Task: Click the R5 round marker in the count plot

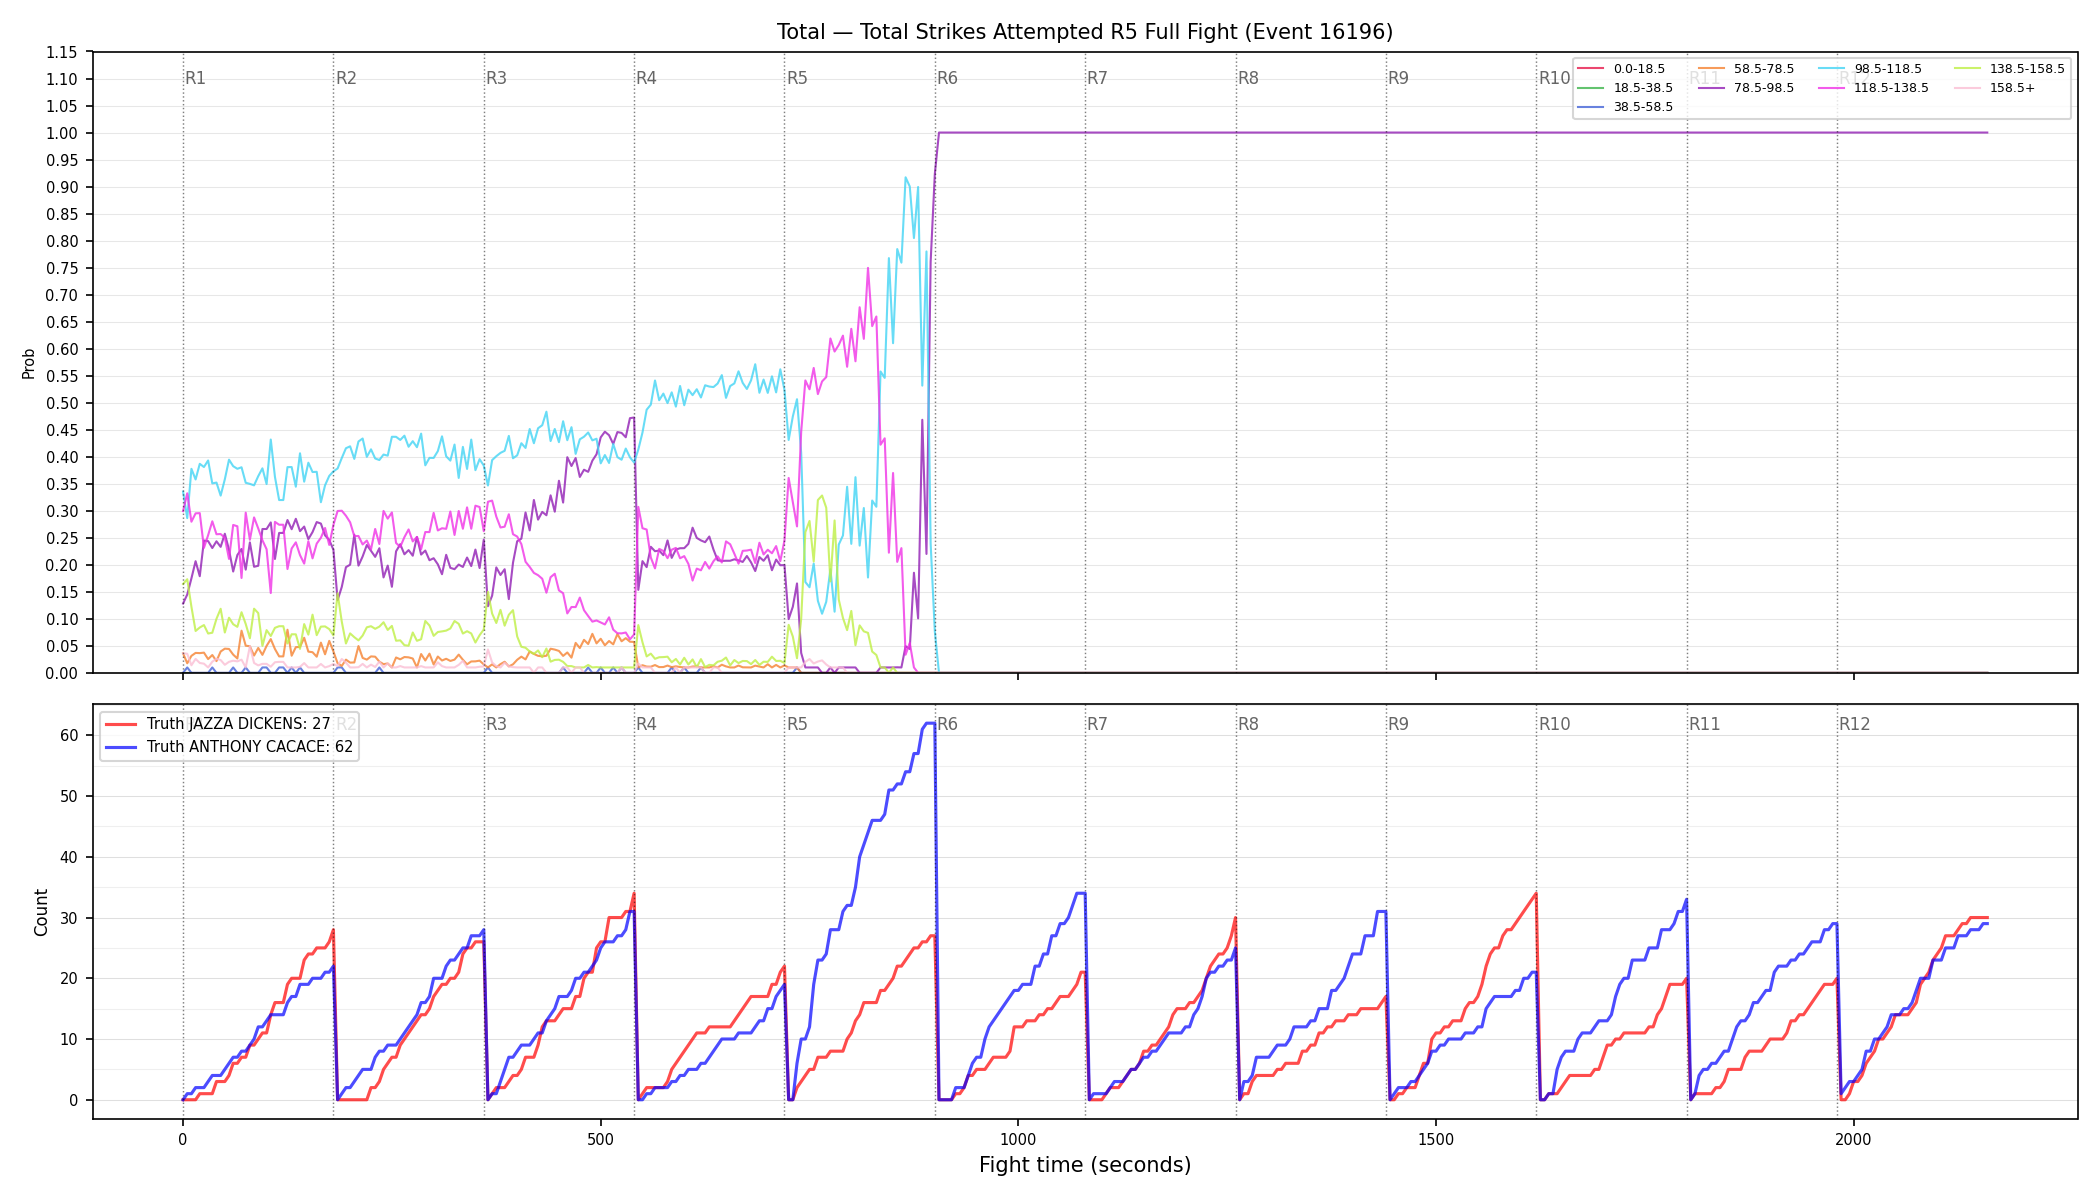Action: click(x=797, y=724)
